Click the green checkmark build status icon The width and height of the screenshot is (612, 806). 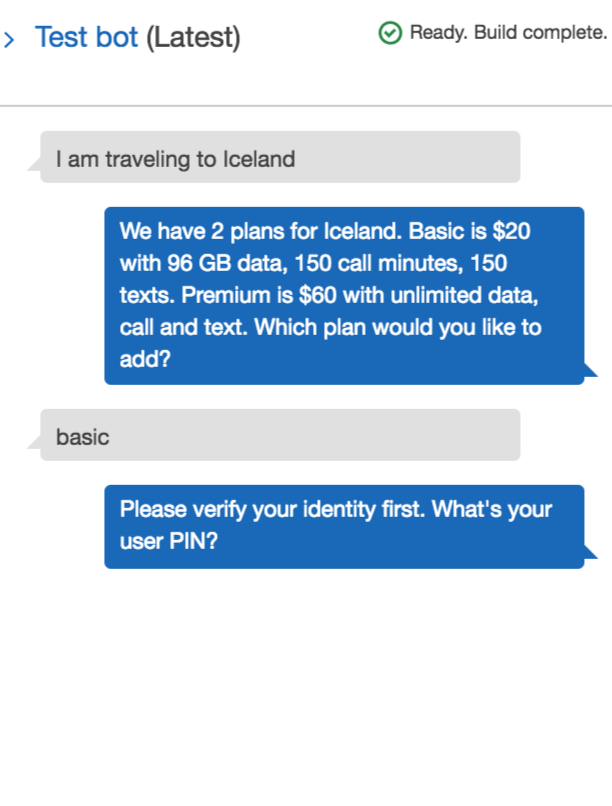click(390, 33)
